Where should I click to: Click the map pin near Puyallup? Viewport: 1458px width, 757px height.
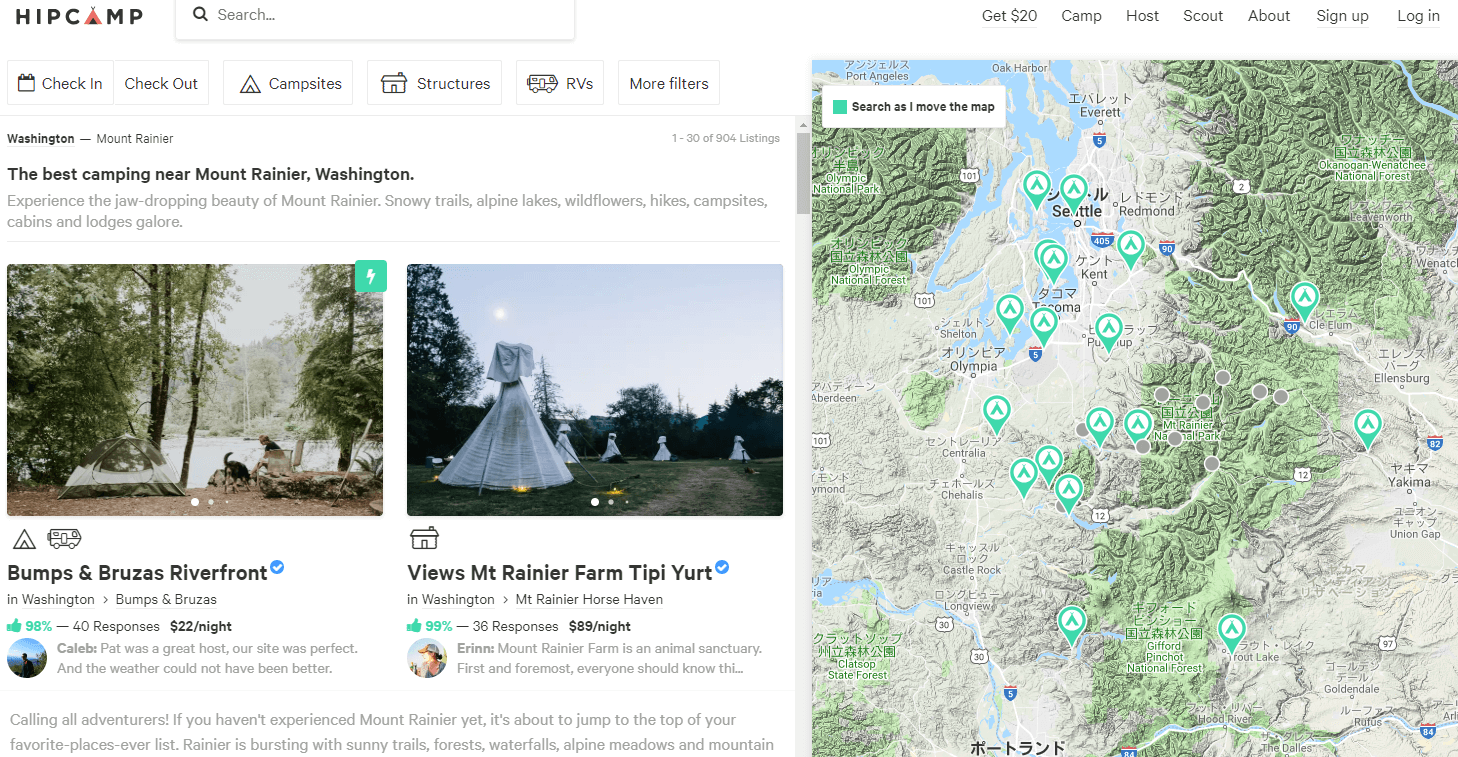1108,331
